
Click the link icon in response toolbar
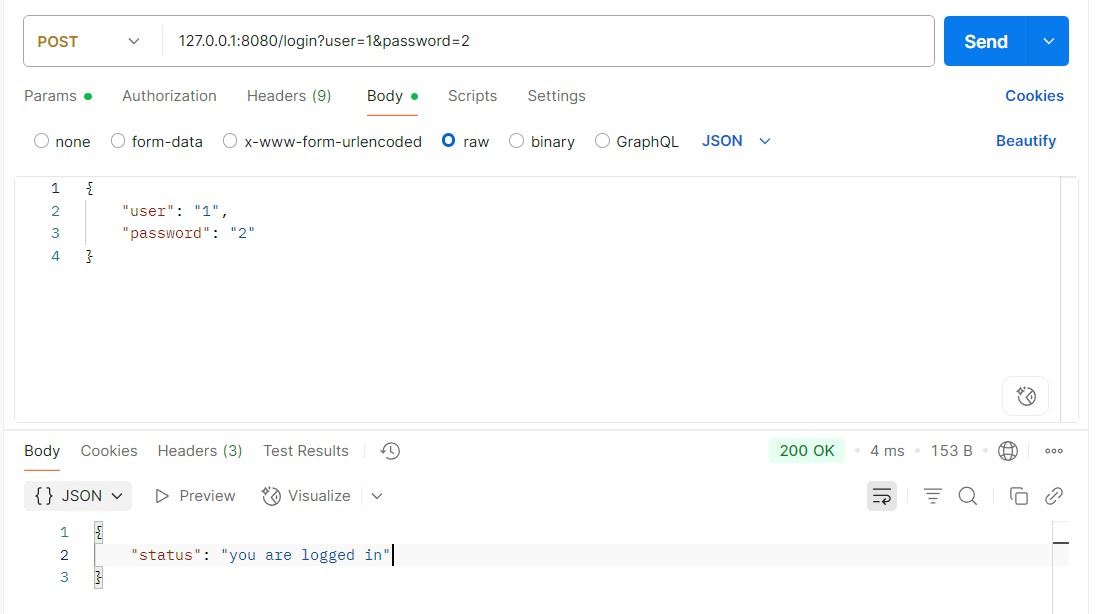[x=1052, y=495]
